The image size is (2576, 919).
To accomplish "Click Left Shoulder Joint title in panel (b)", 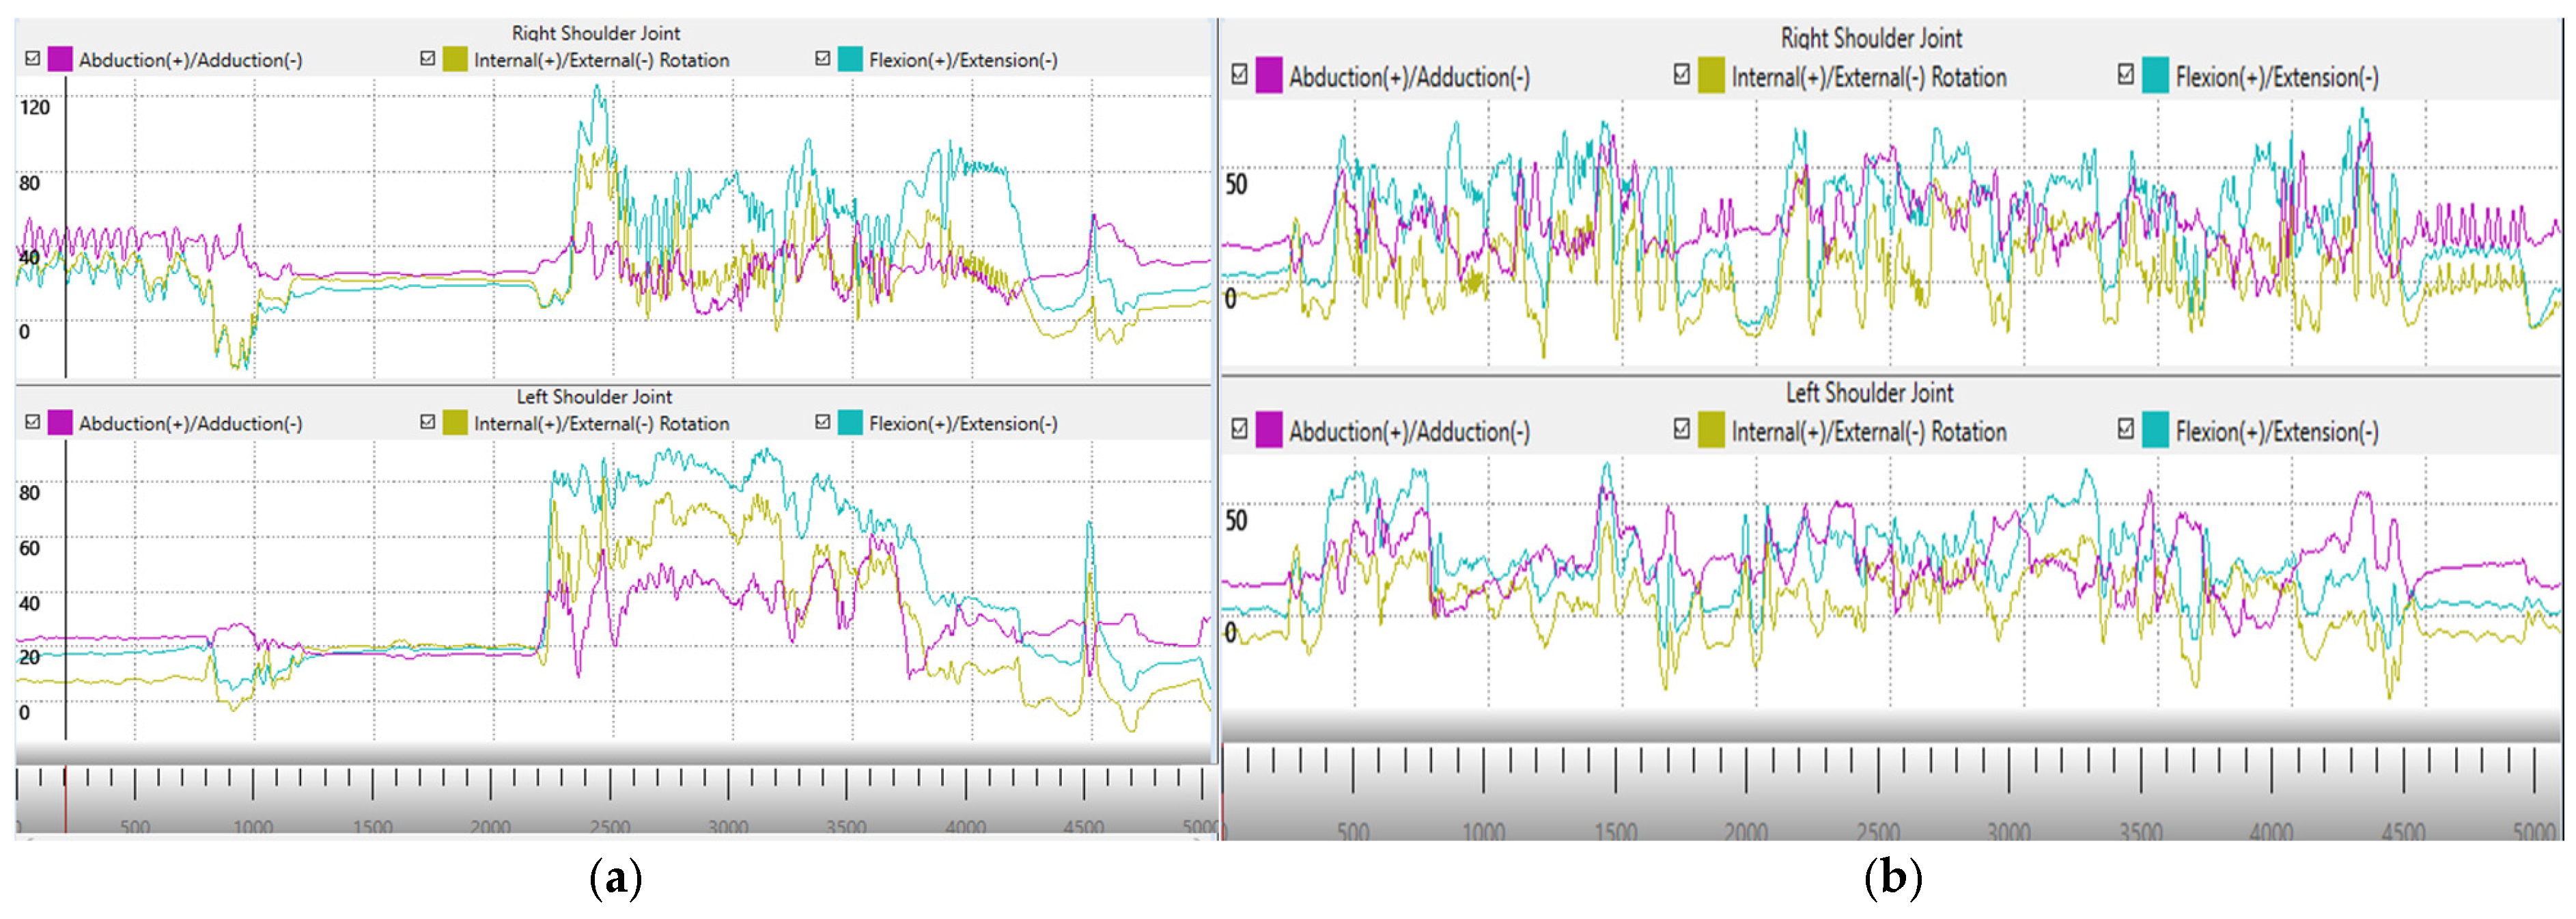I will pyautogui.click(x=1869, y=393).
